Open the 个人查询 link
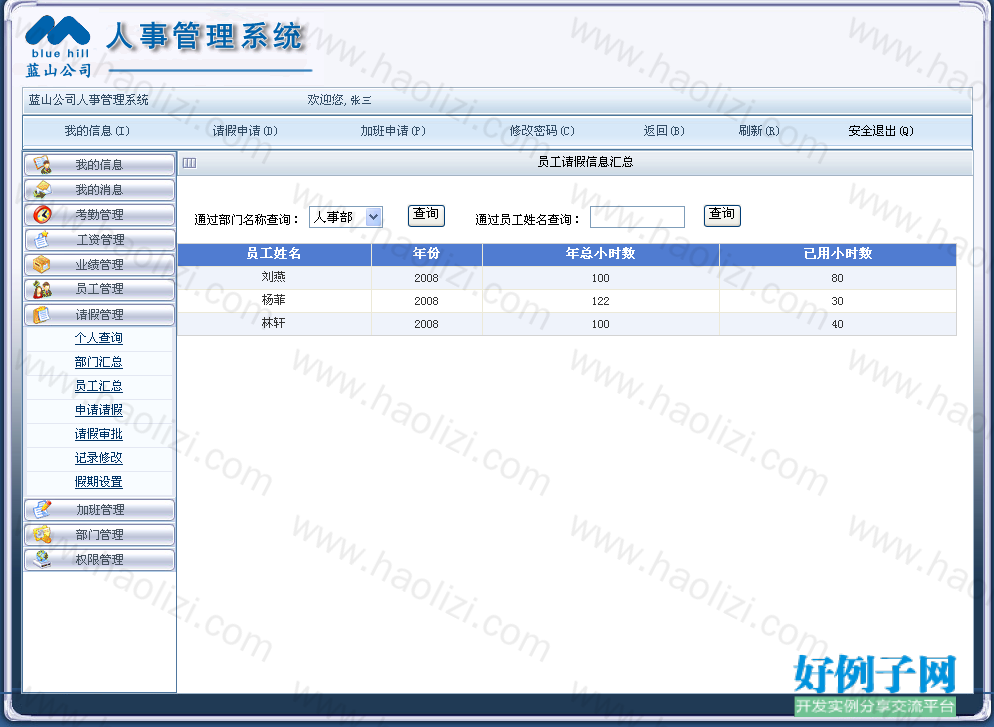This screenshot has height=727, width=994. (99, 338)
